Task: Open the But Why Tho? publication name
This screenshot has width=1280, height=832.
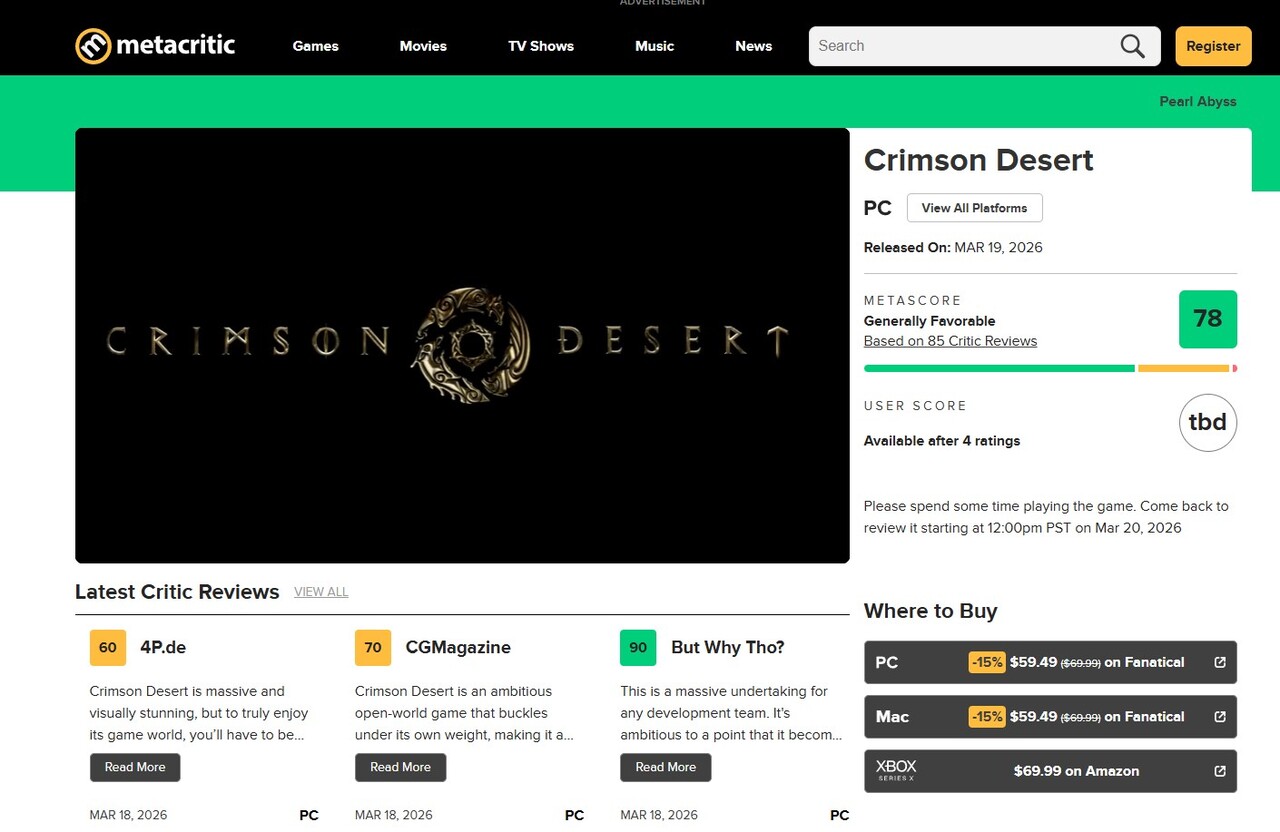Action: [x=728, y=647]
